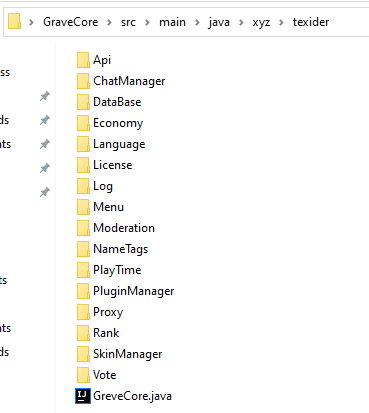369x413 pixels.
Task: Click the Vote folder icon
Action: coord(83,375)
